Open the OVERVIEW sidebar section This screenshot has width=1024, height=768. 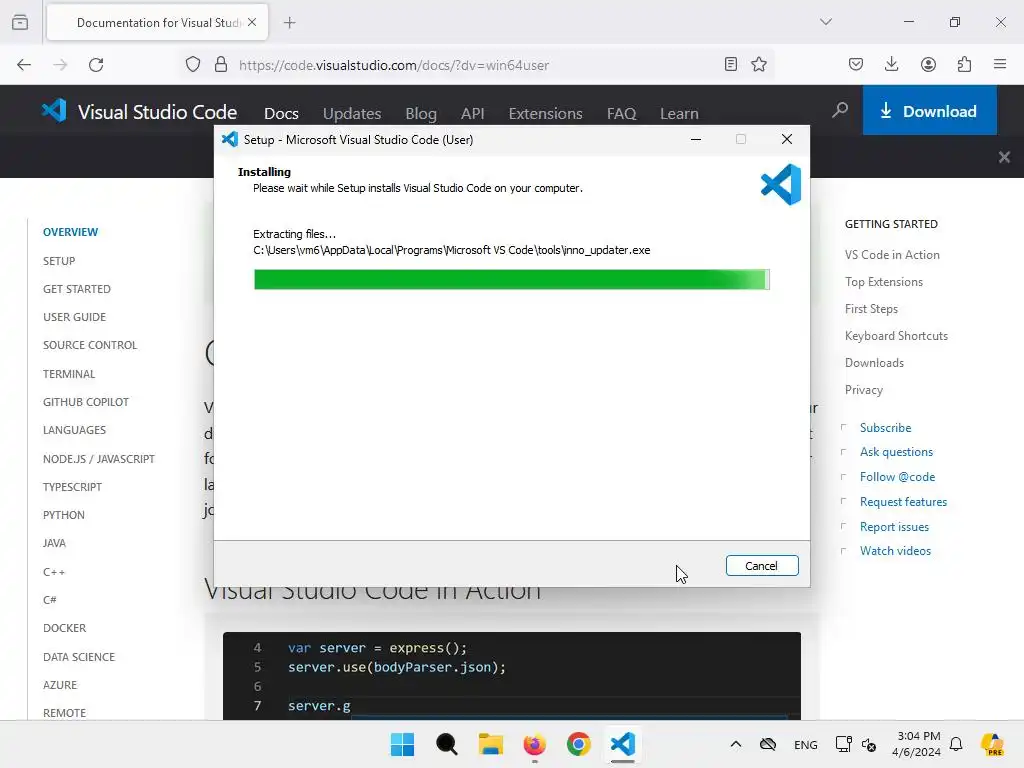pos(71,232)
